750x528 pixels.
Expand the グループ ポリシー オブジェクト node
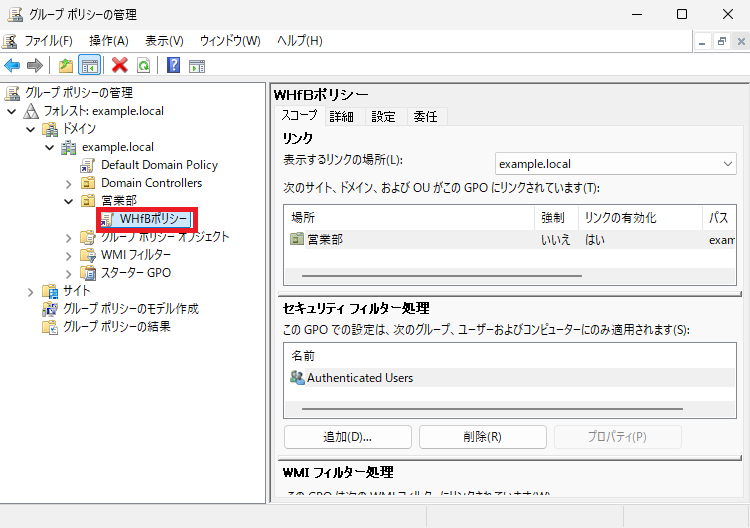(x=68, y=238)
